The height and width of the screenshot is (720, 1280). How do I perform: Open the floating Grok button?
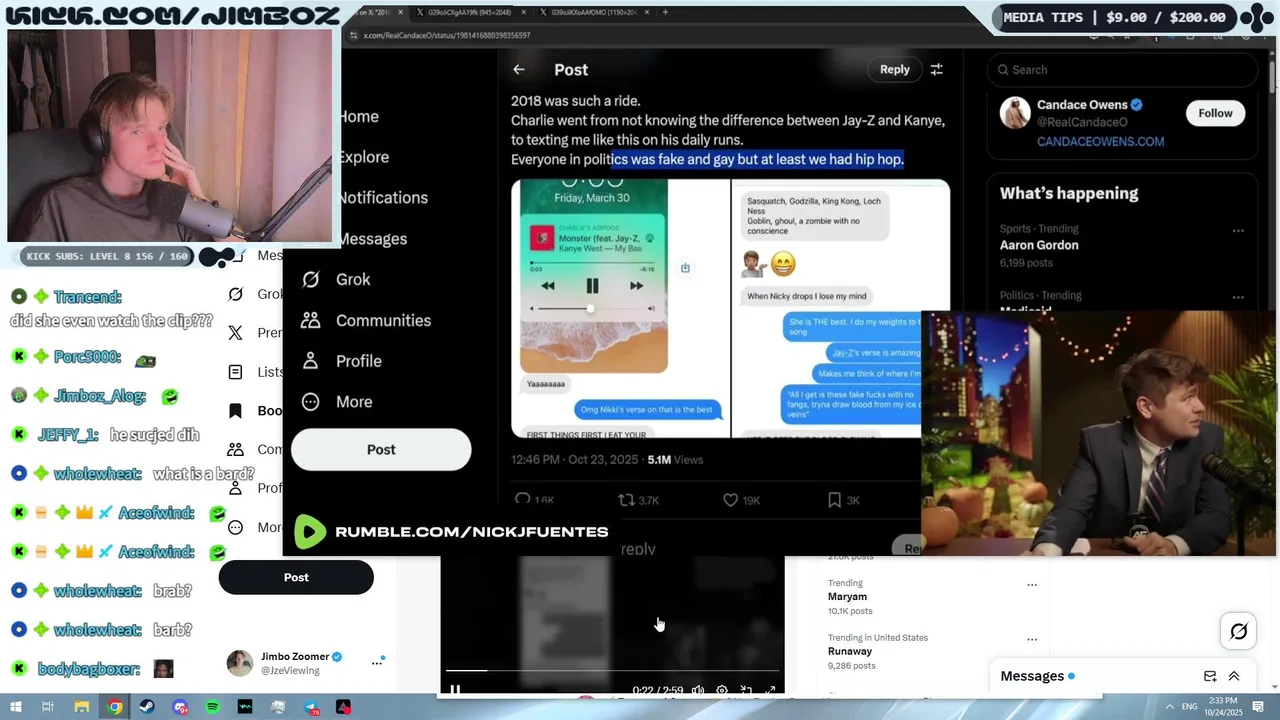(1238, 631)
